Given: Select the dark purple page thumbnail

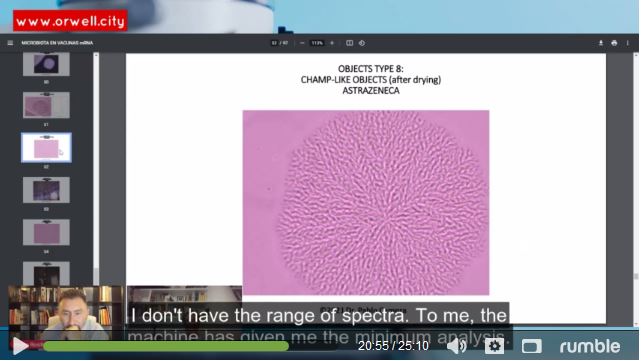Looking at the screenshot, I should click(x=46, y=190).
